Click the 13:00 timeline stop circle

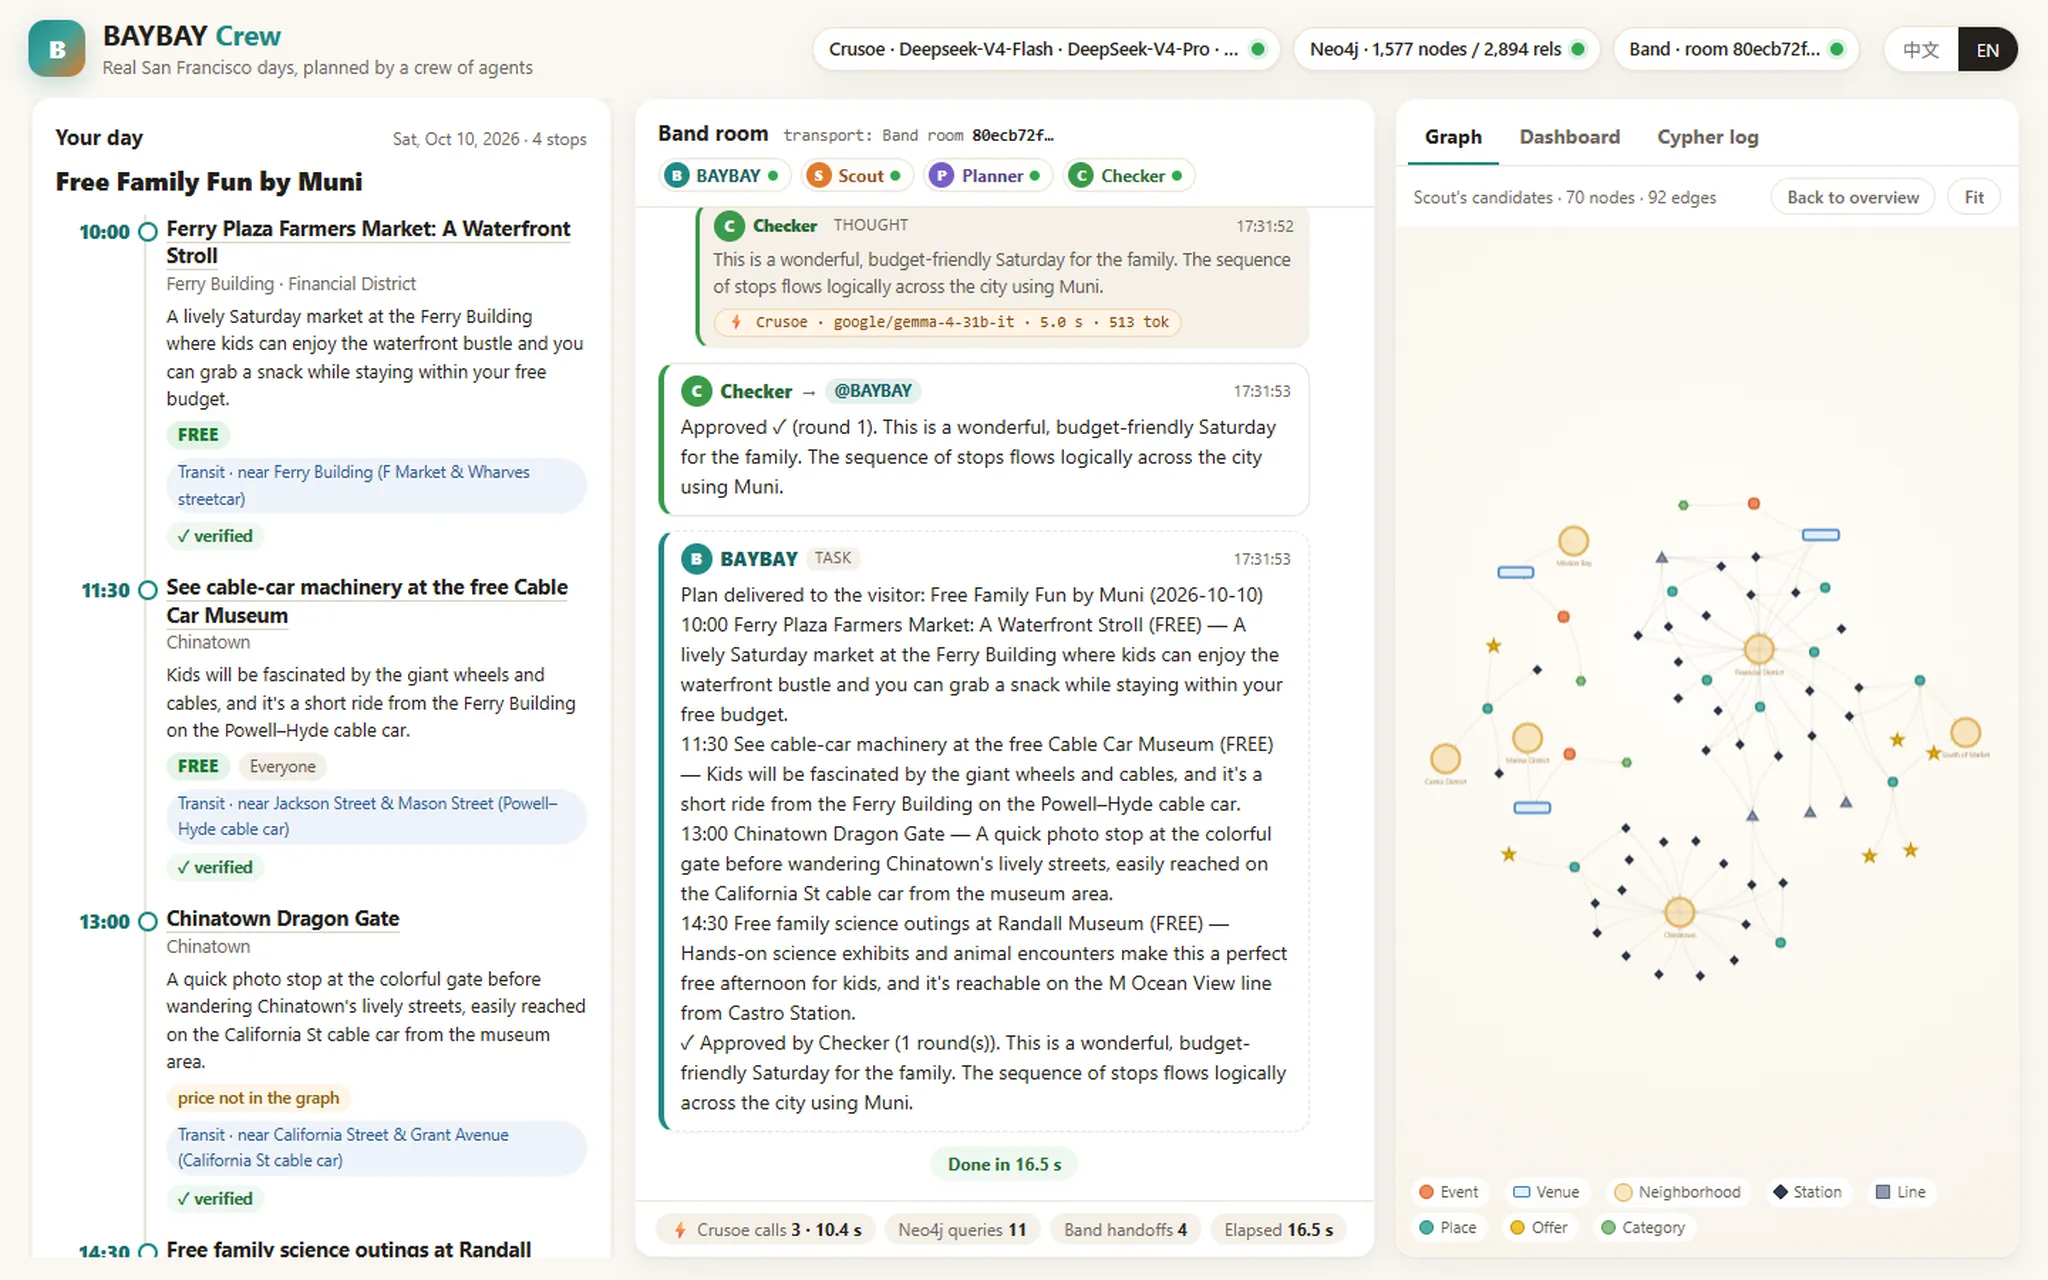[x=148, y=922]
